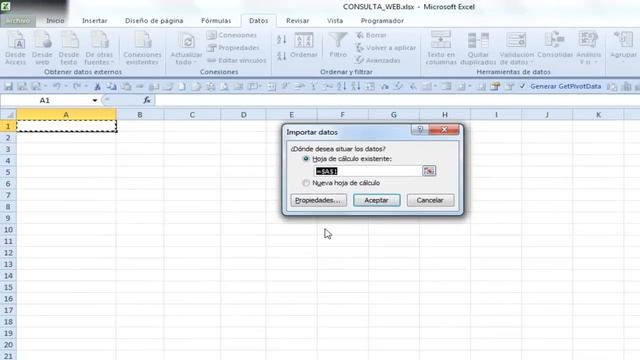Open the Name Box dropdown arrow
The image size is (640, 360).
(95, 100)
